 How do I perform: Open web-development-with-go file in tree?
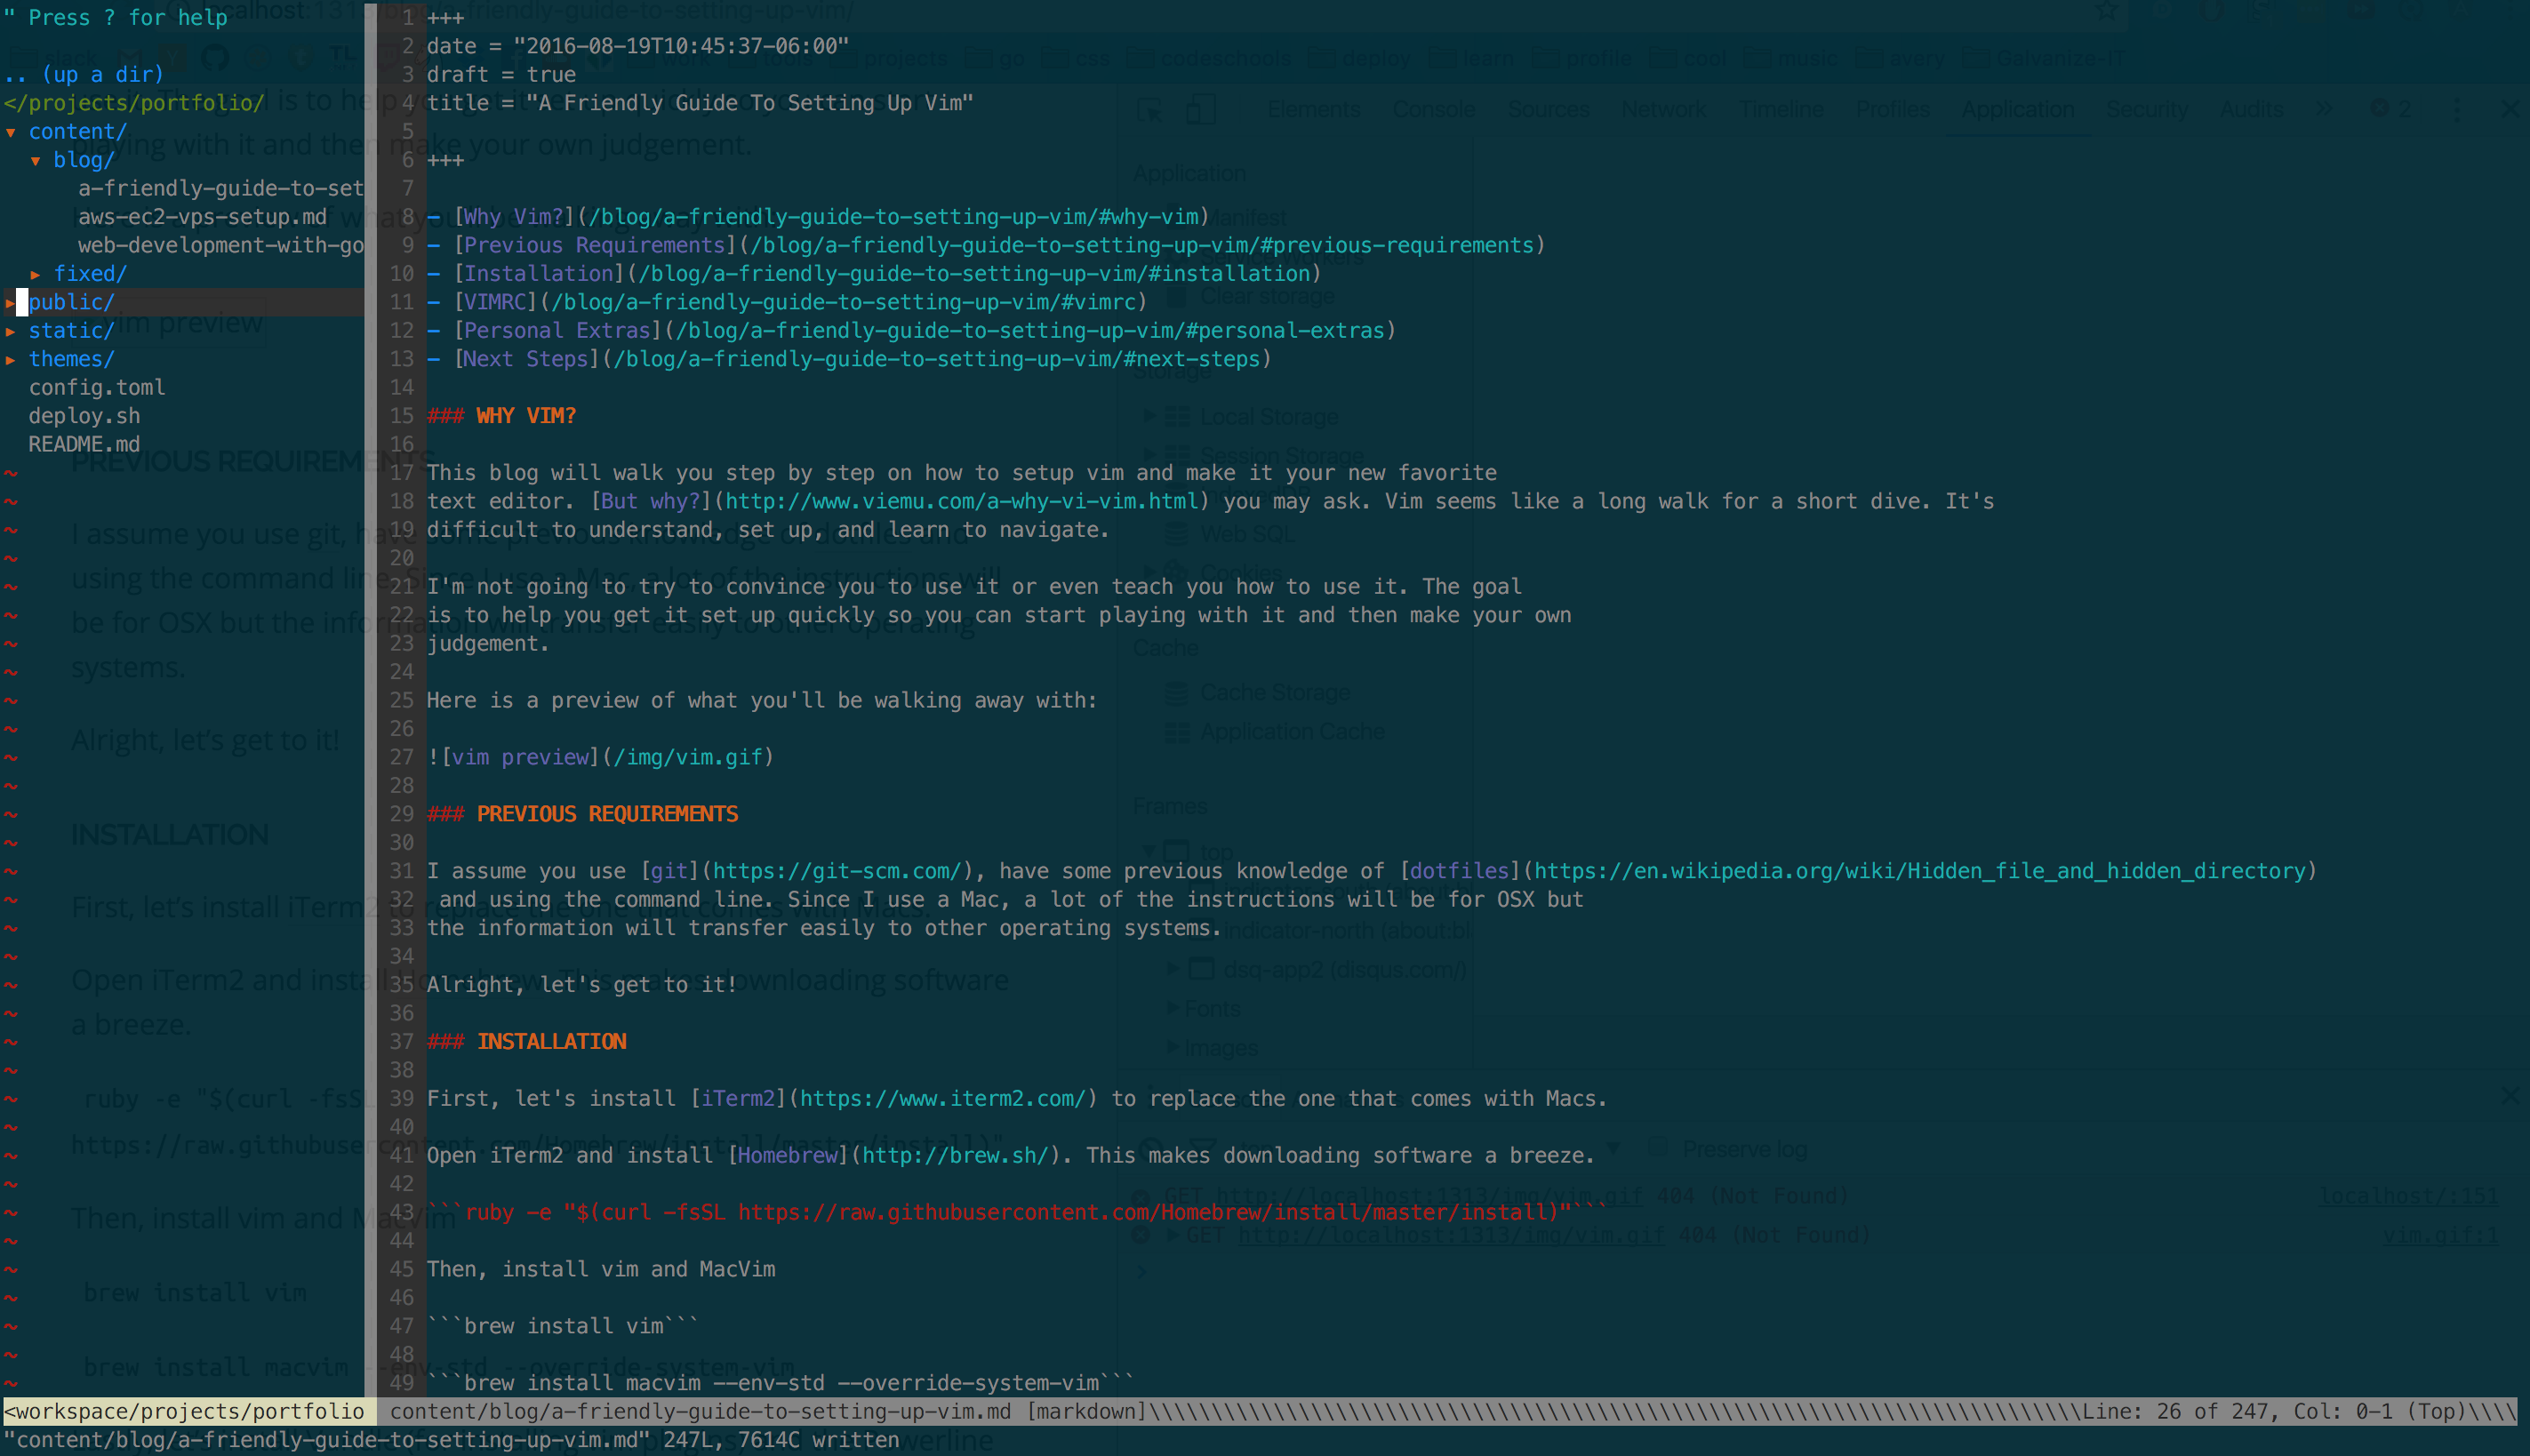coord(220,245)
